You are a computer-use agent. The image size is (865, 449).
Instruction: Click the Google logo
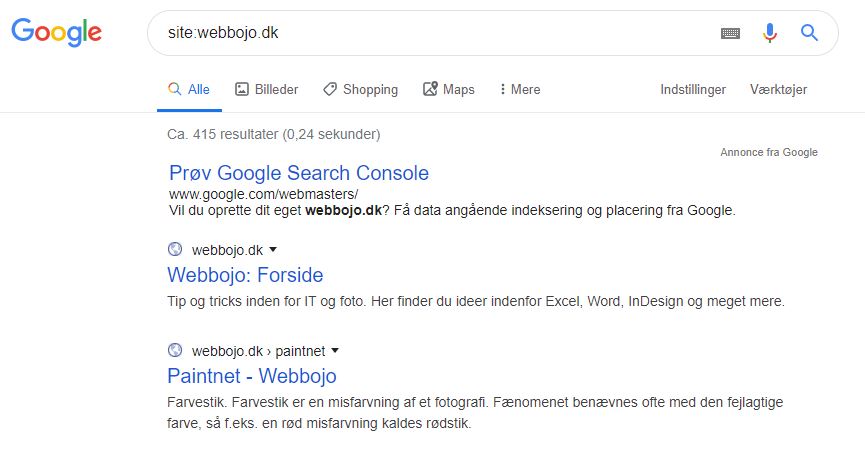(56, 32)
